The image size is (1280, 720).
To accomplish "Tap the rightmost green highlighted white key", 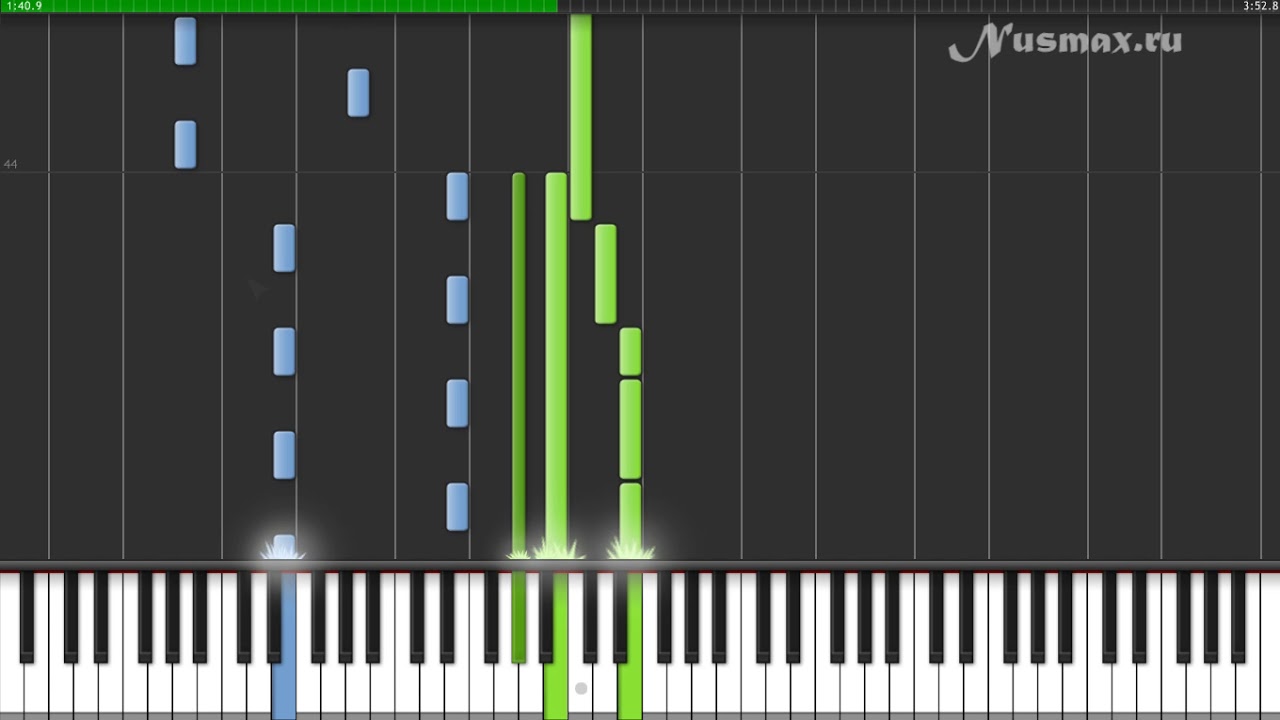I will [x=630, y=690].
